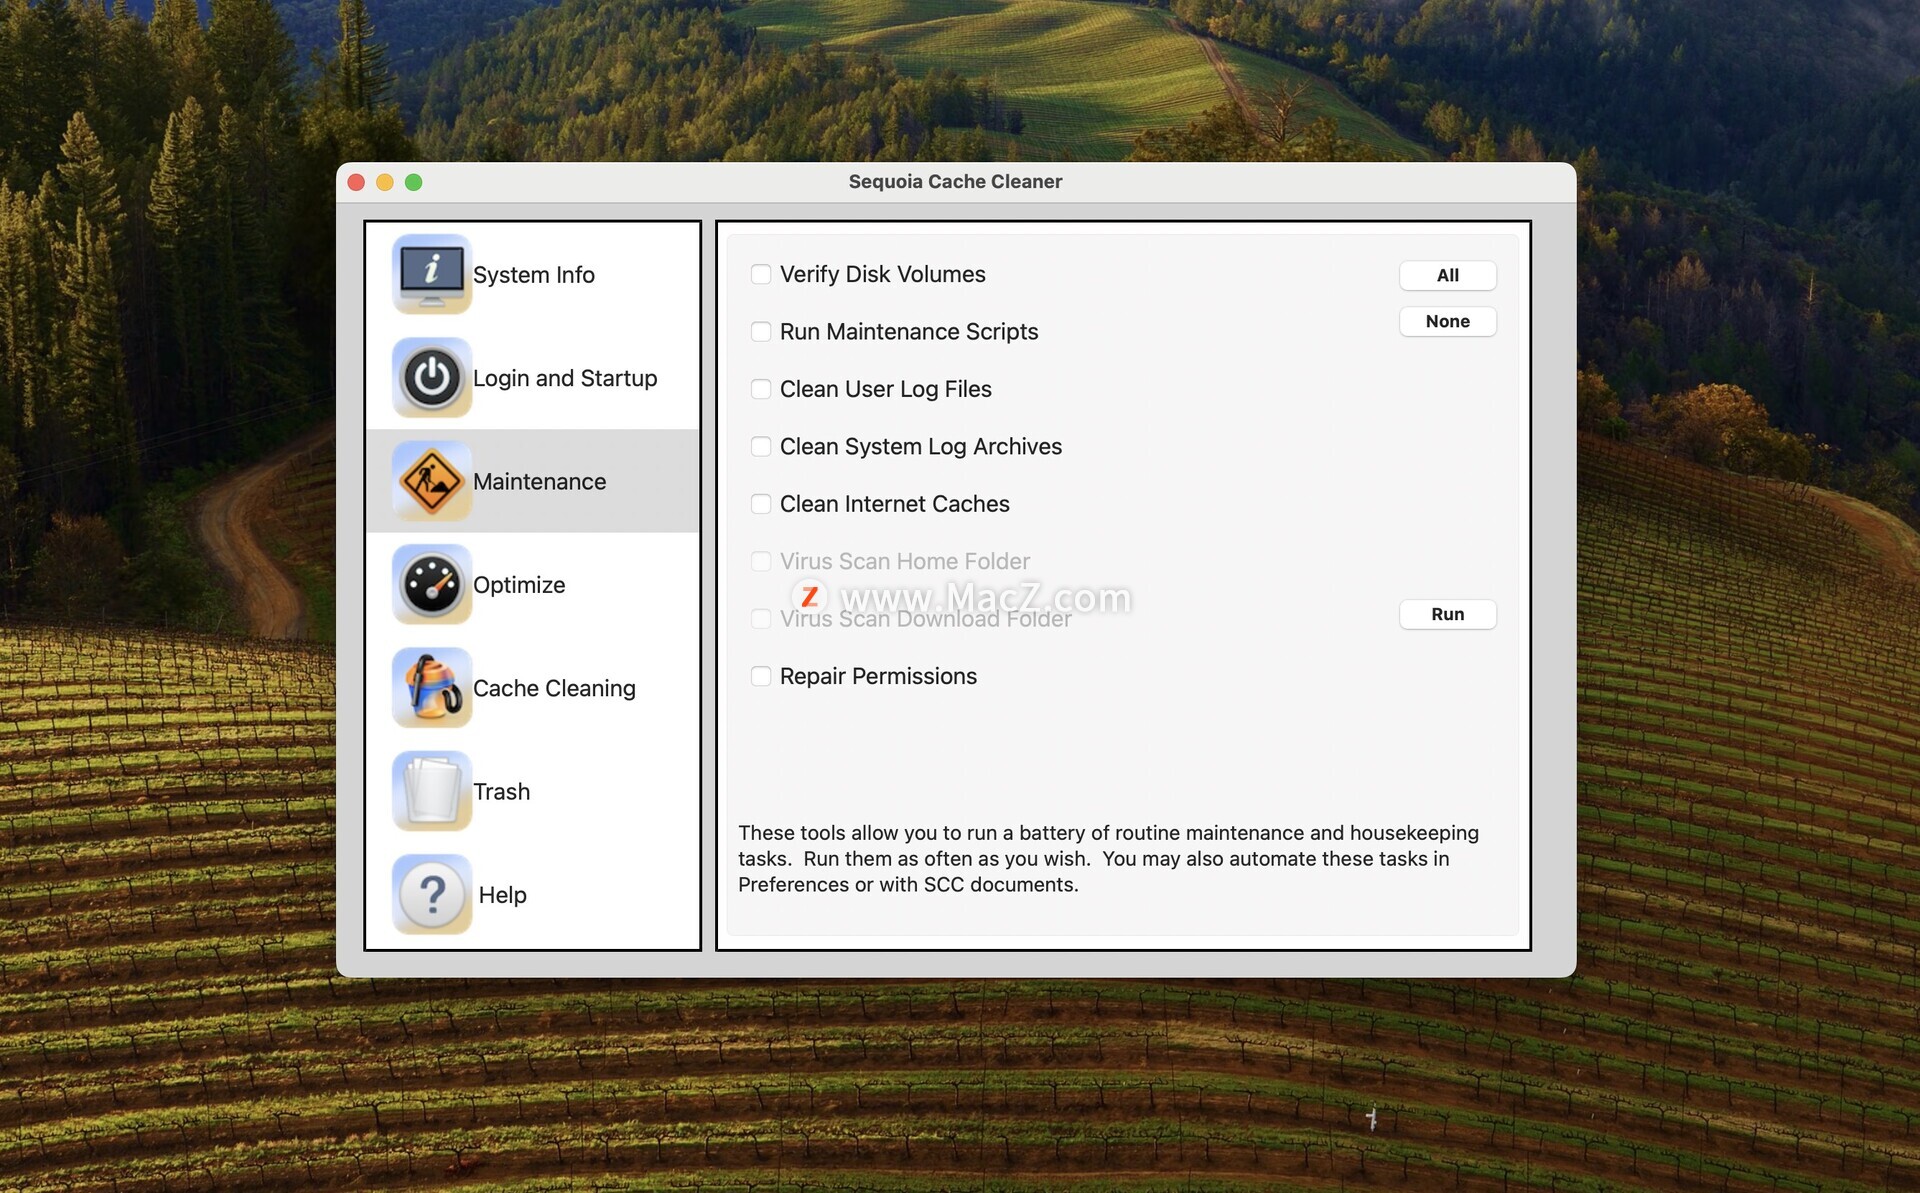Check the Virus Scan Home Folder box
1920x1193 pixels.
761,561
